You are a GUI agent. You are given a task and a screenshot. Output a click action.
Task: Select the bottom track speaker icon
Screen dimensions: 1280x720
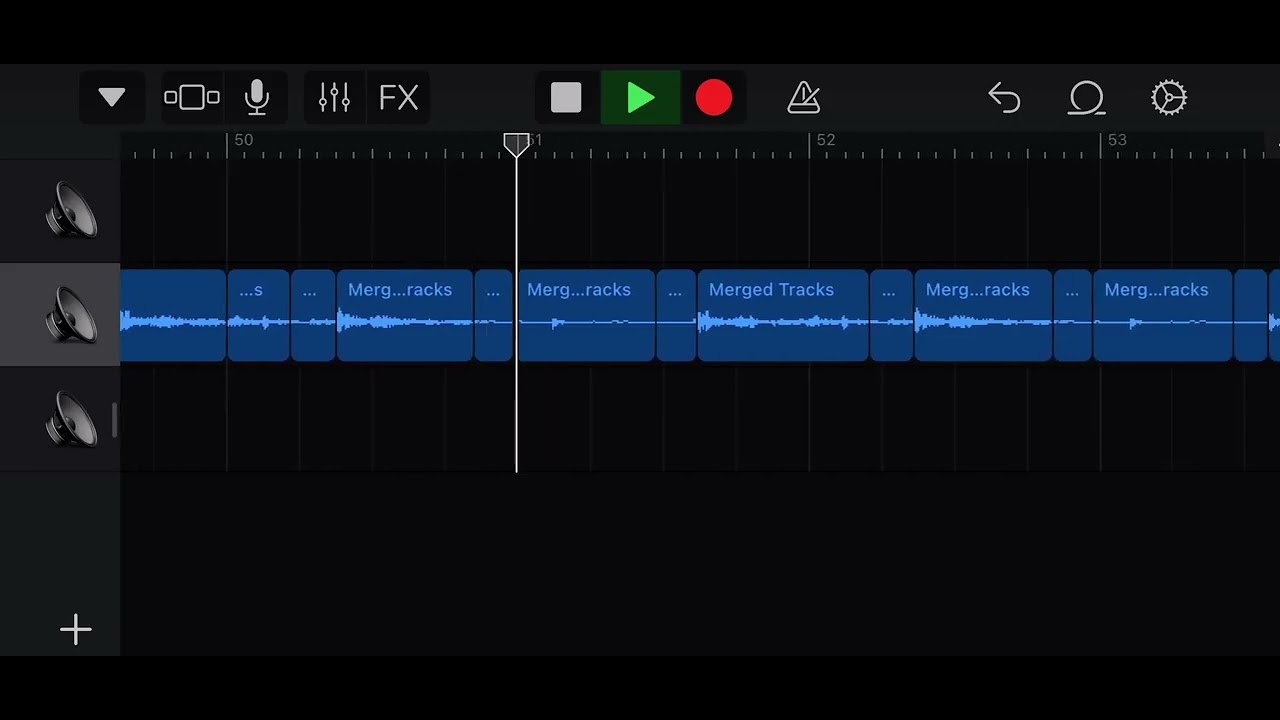pos(71,419)
